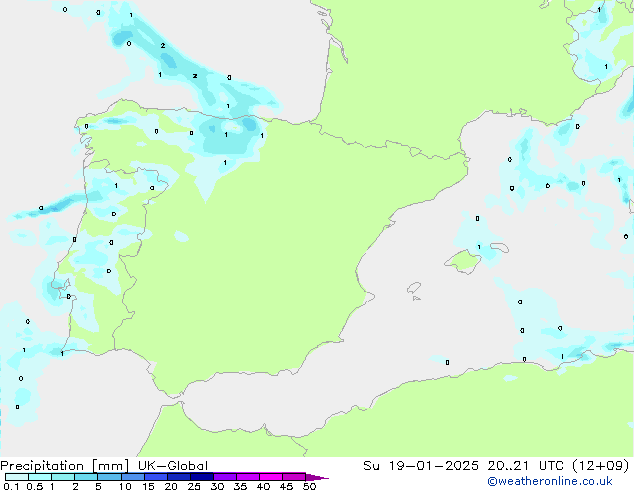Click the 45–50 mm legend swatch
Image resolution: width=634 pixels, height=490 pixels.
(294, 477)
